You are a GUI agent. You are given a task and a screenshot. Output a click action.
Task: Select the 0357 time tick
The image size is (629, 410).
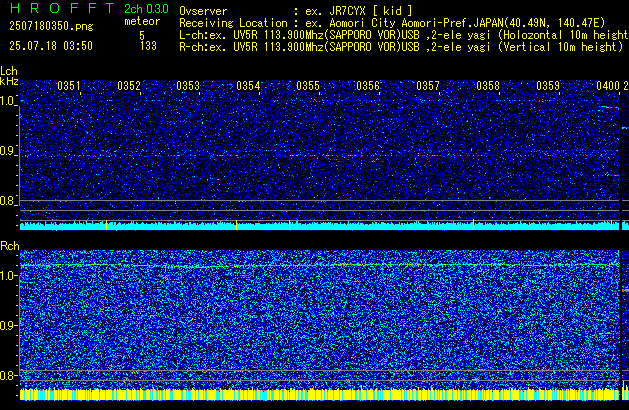click(x=428, y=86)
